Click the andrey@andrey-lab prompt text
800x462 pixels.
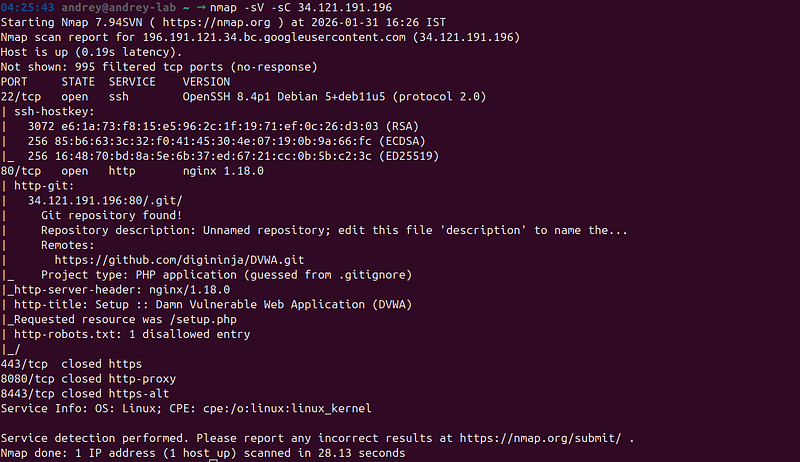coord(118,8)
